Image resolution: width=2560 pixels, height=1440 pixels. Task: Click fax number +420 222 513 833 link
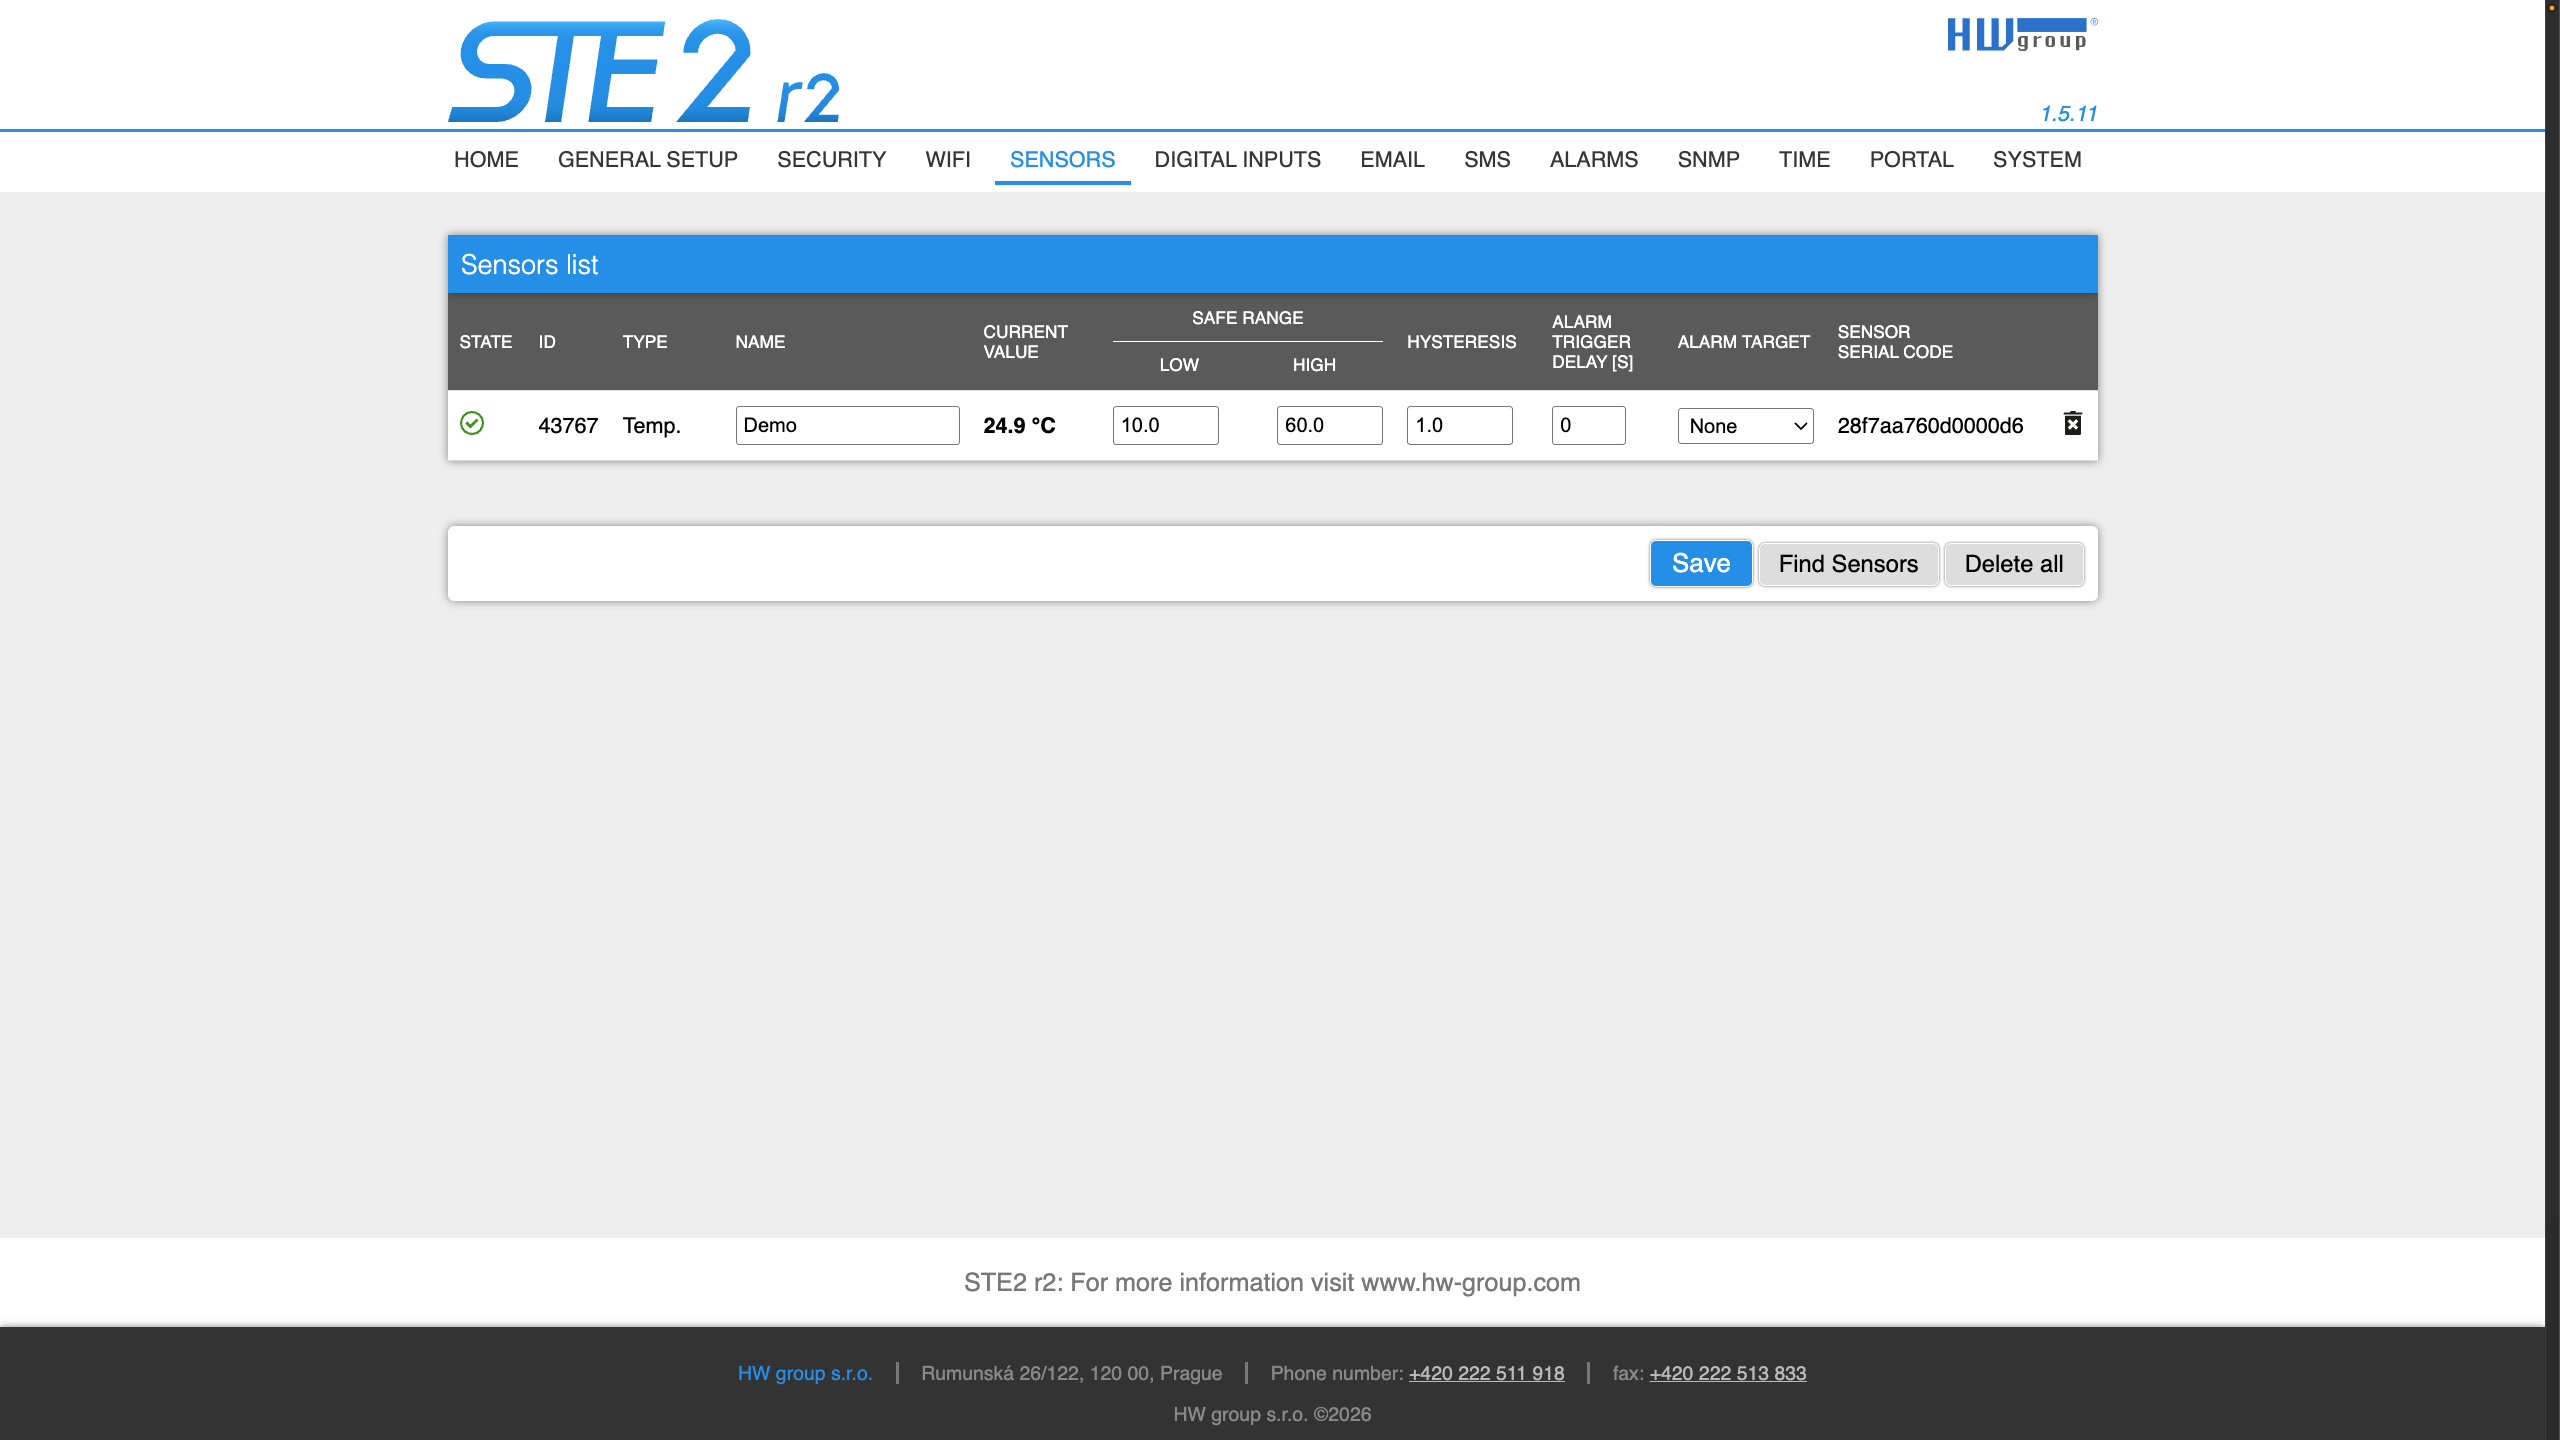click(x=1728, y=1373)
